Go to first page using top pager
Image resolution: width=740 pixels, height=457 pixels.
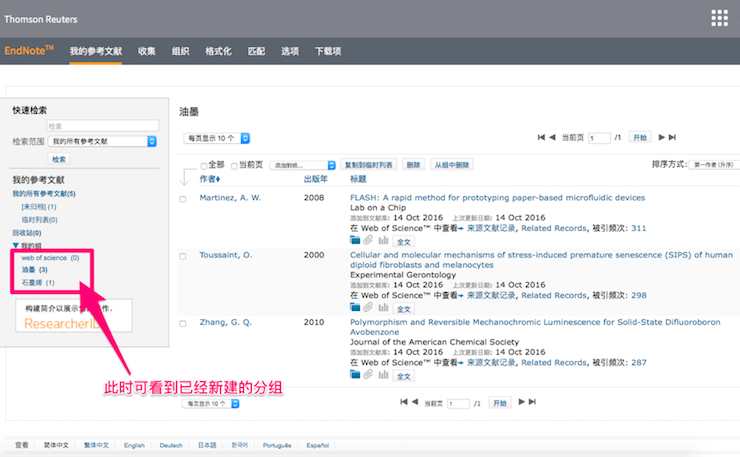click(x=541, y=137)
